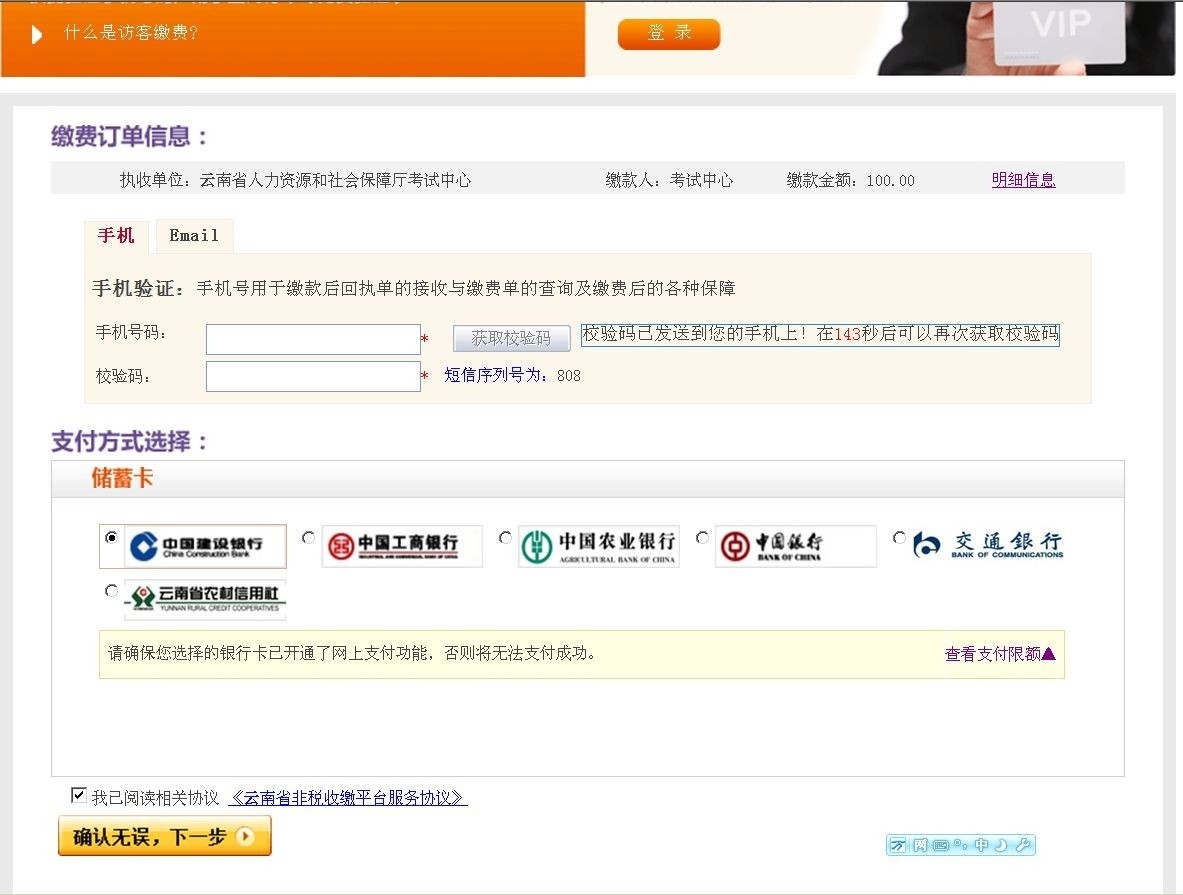Click 缴款人：考试中心 text

click(669, 180)
